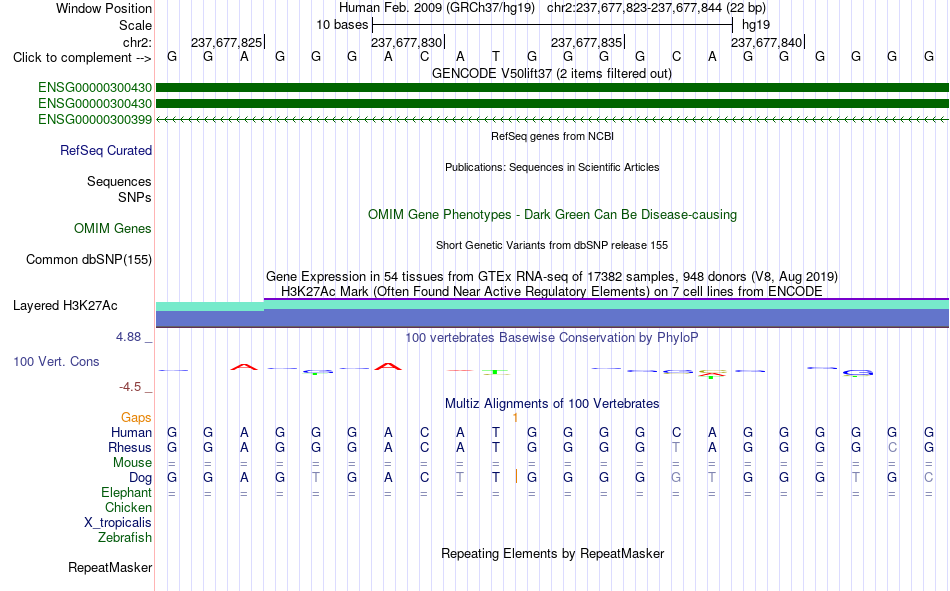Image resolution: width=950 pixels, height=591 pixels.
Task: Click the orange insertion bar in the Dog row
Action: 516,476
